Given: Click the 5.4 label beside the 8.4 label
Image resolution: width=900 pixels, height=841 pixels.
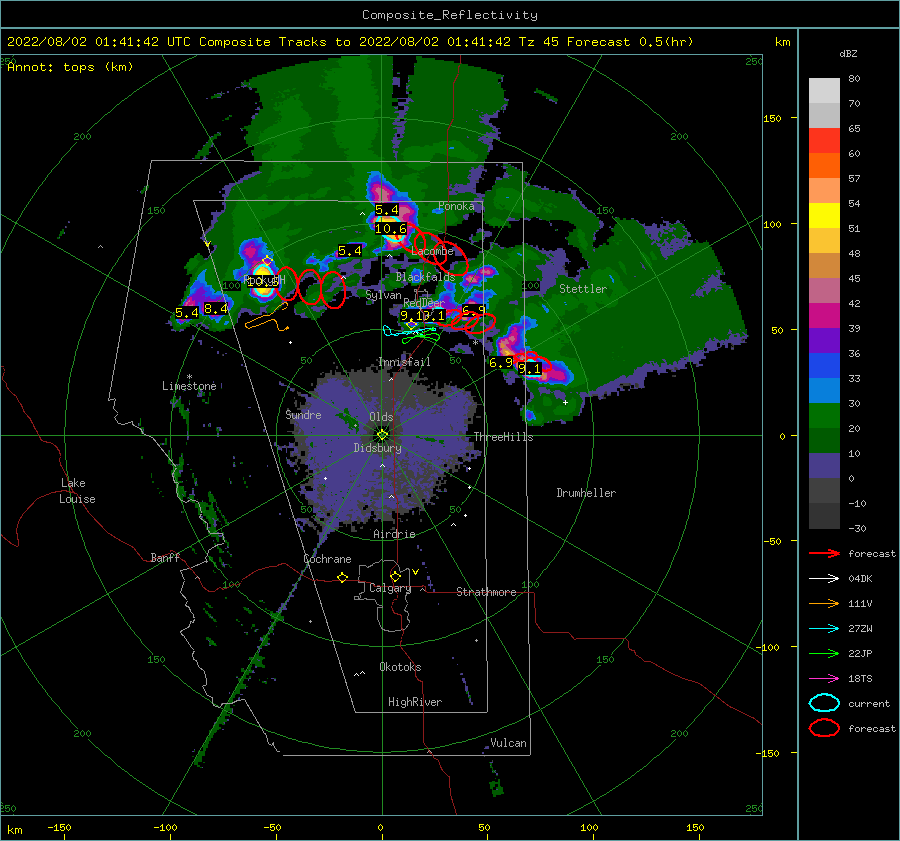Looking at the screenshot, I should 187,313.
